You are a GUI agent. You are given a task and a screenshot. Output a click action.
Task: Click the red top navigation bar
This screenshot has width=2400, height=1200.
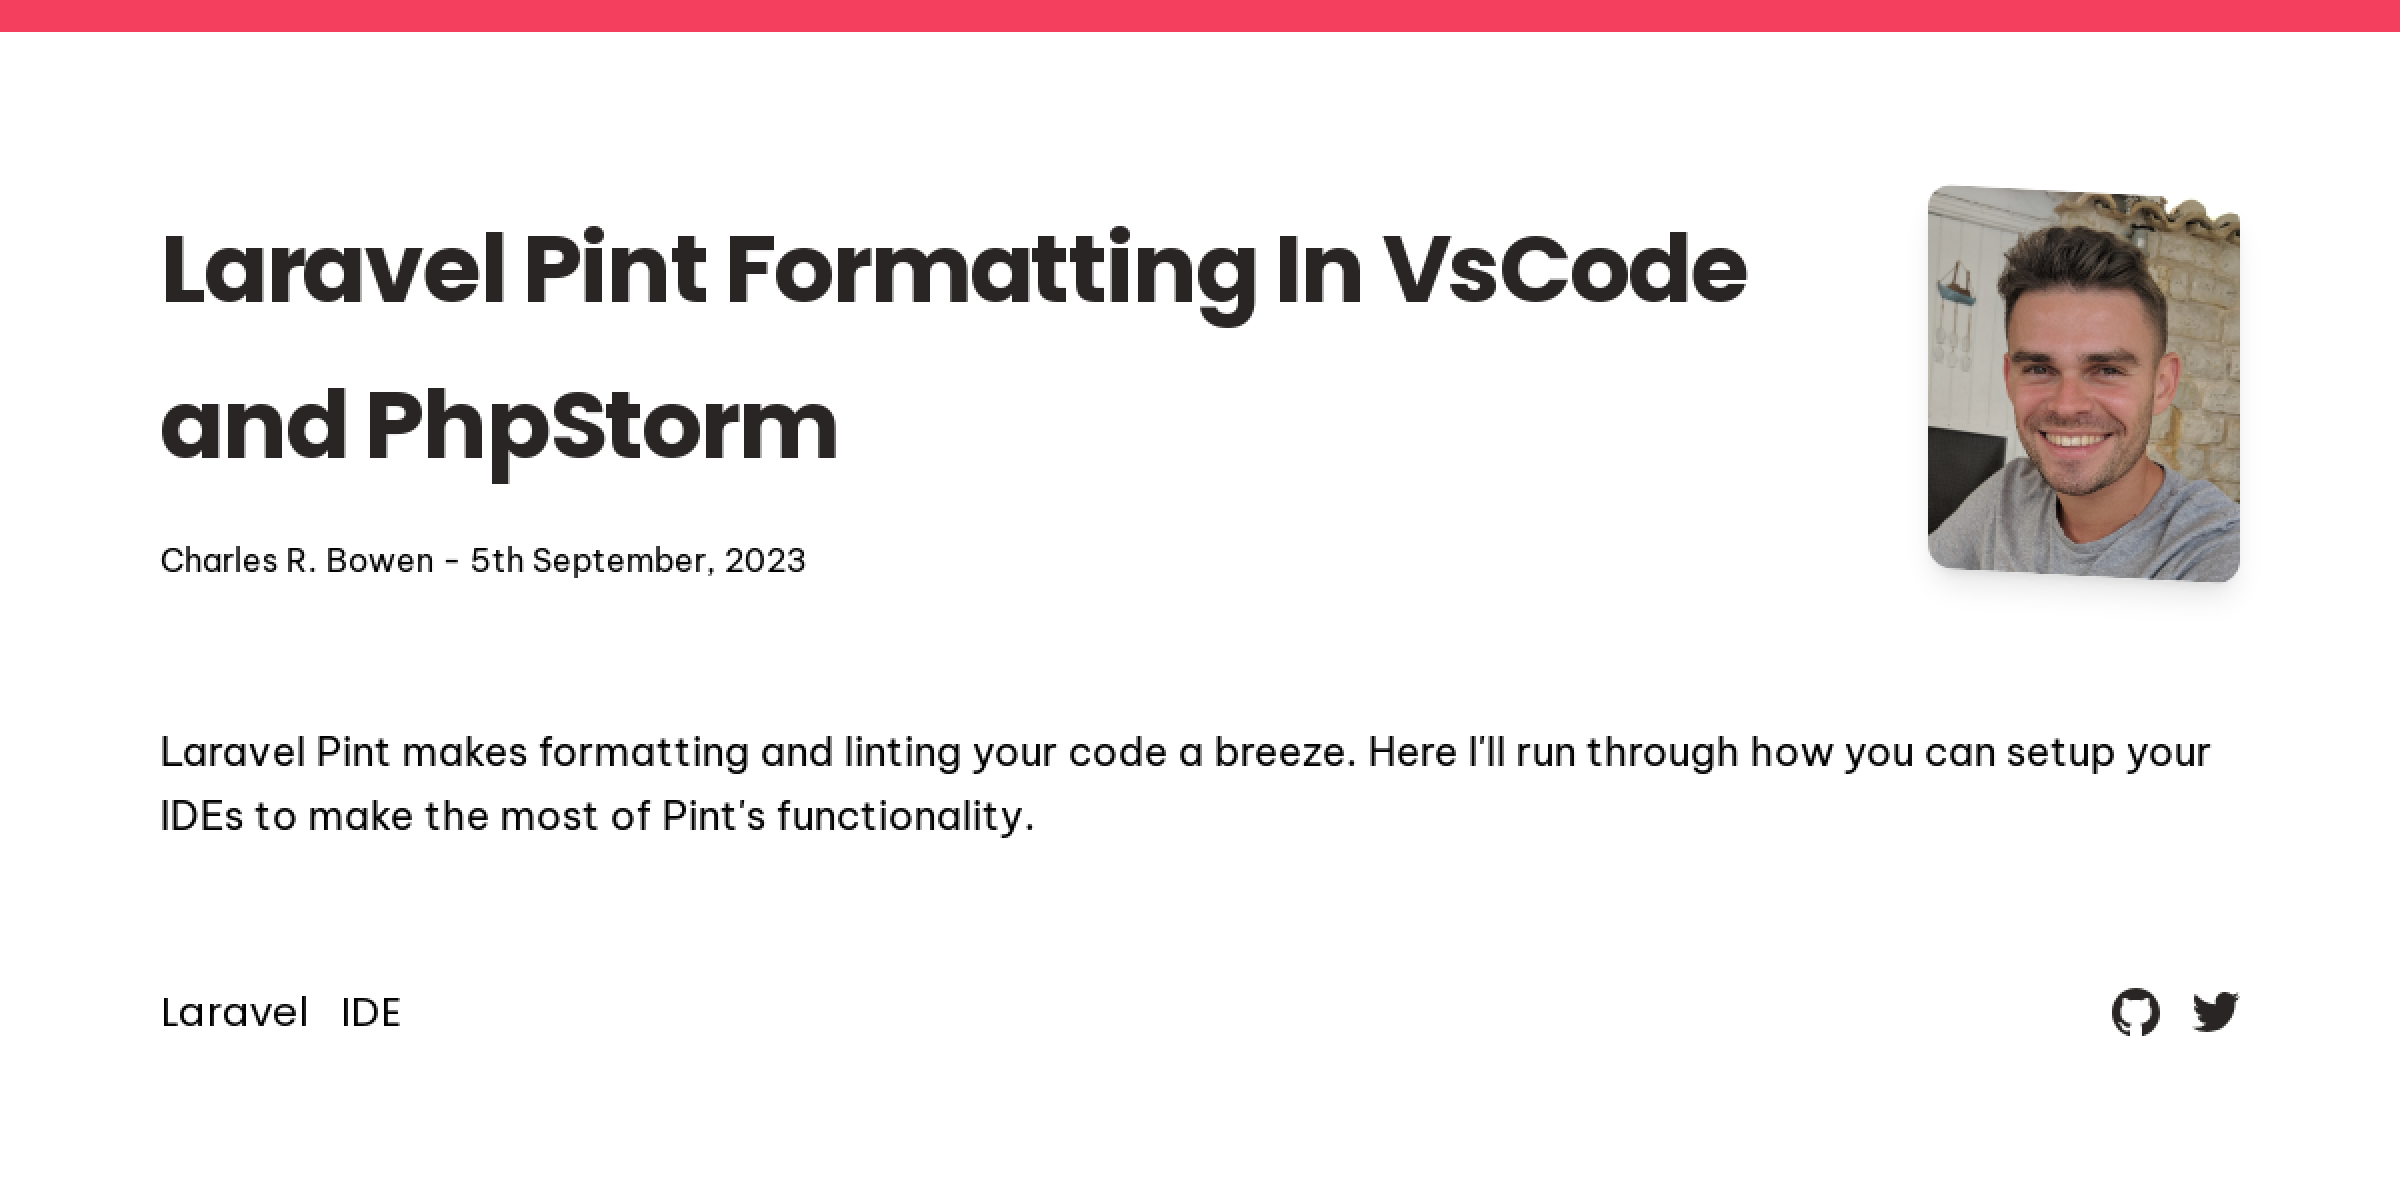tap(1200, 15)
